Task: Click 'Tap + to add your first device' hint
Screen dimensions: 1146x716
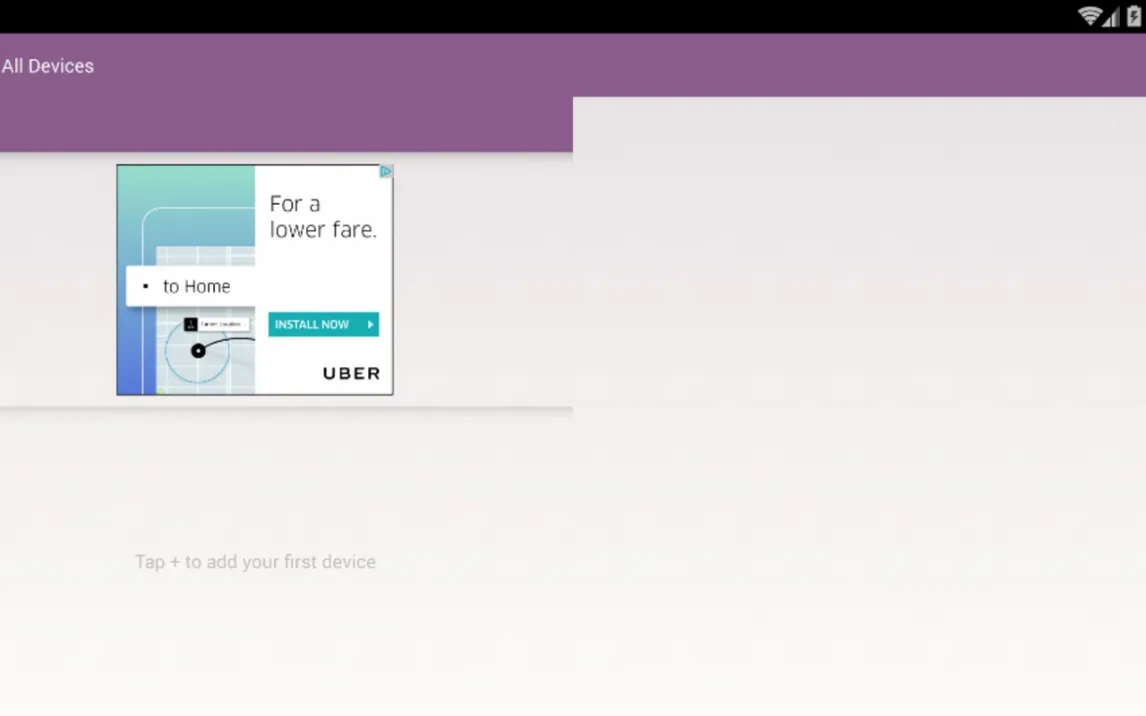Action: pos(255,562)
